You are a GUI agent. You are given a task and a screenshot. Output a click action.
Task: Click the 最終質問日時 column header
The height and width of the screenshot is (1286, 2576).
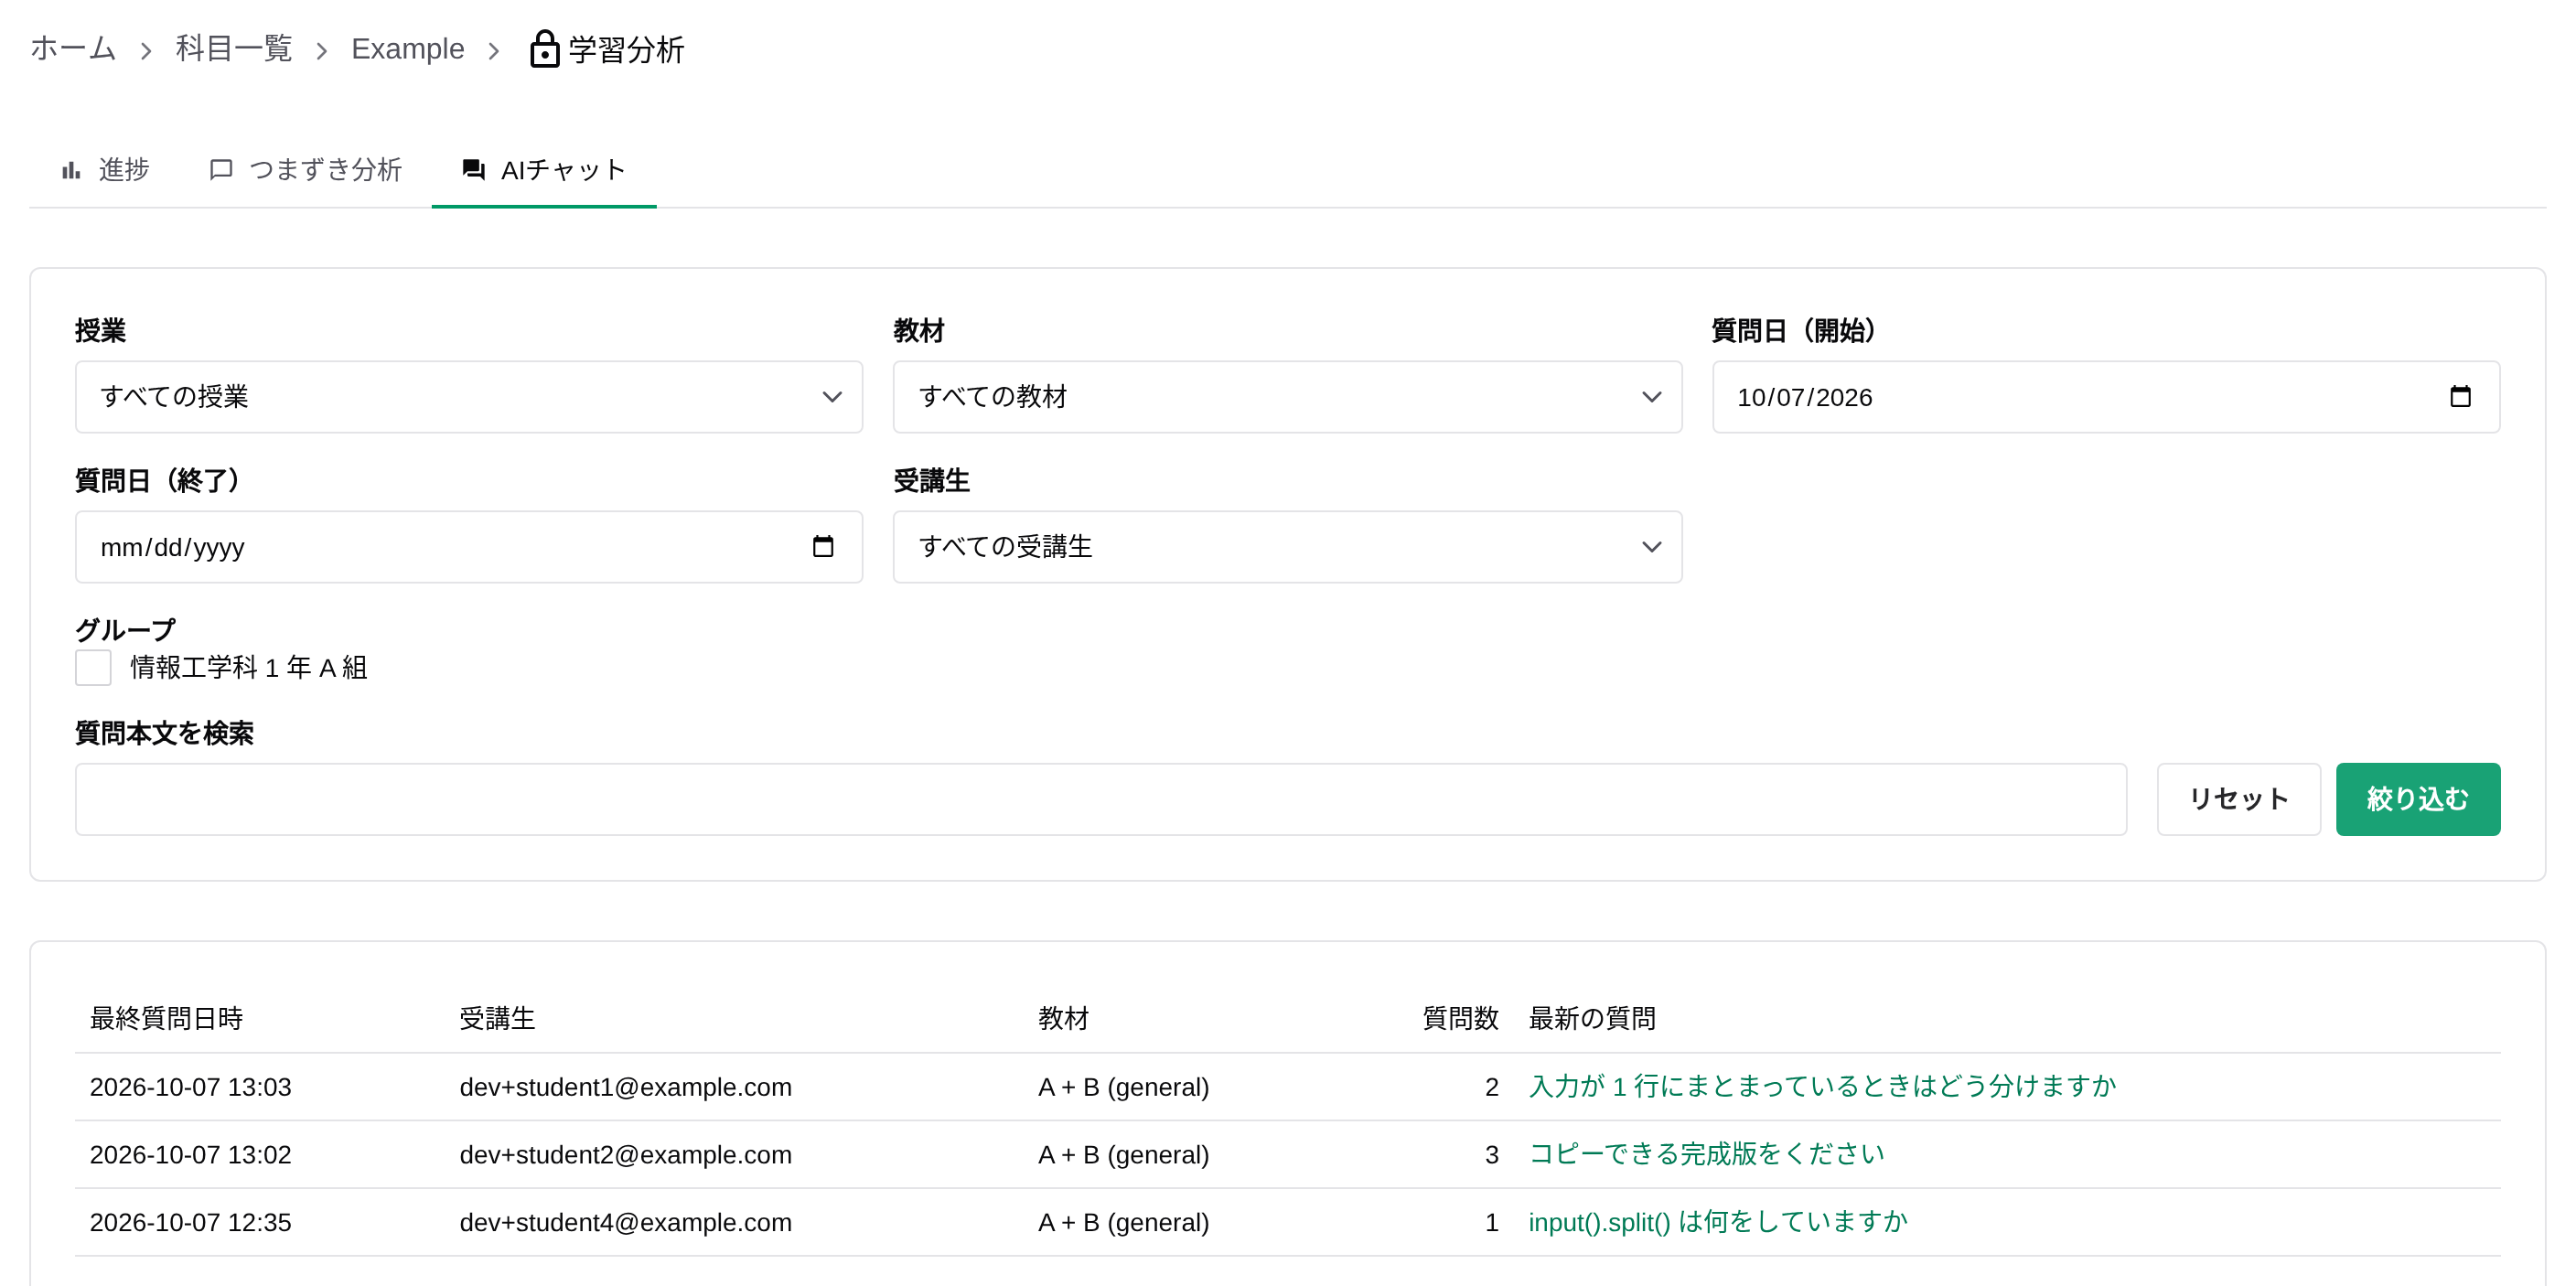point(167,1018)
